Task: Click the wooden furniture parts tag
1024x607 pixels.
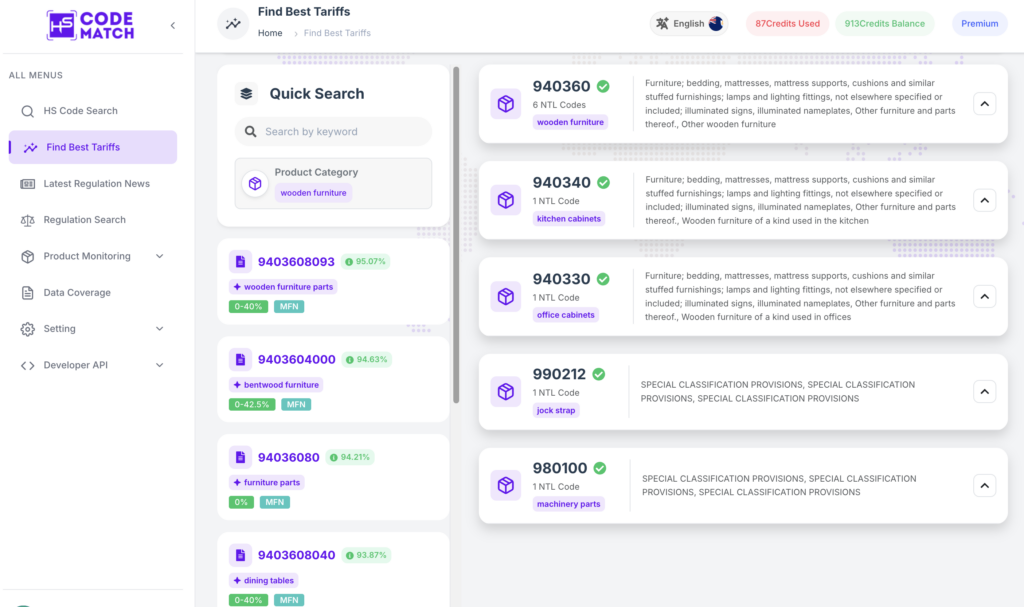Action: pos(283,287)
